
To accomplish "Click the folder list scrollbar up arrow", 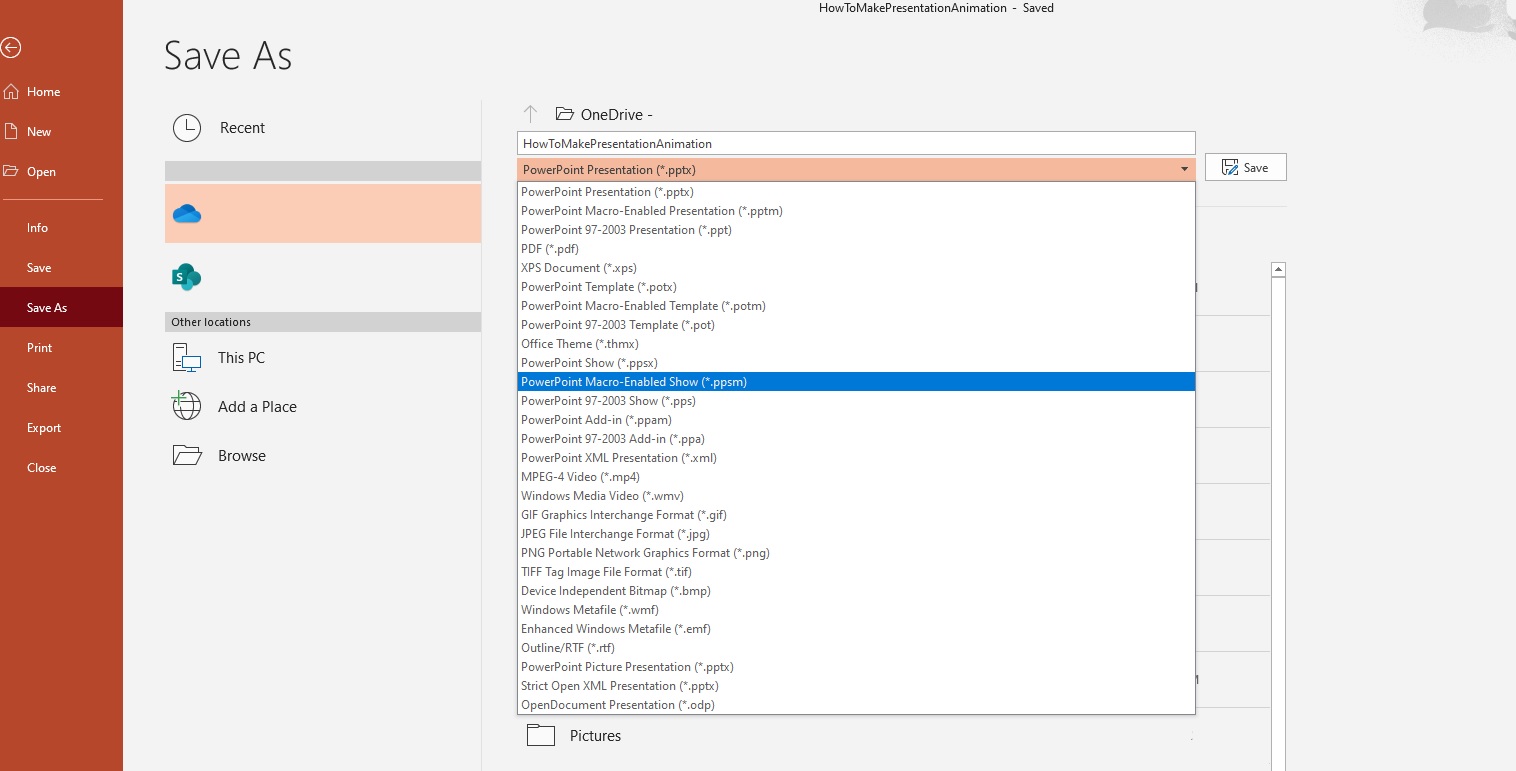I will 1278,270.
